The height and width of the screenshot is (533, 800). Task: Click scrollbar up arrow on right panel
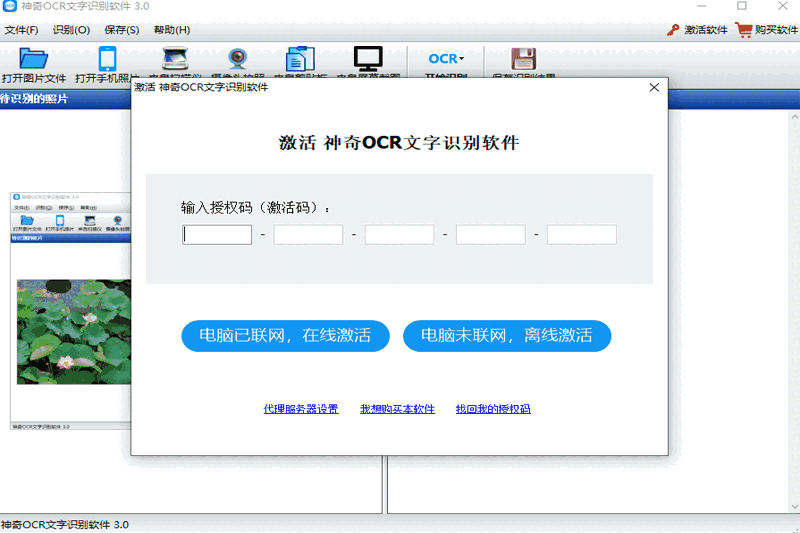[794, 117]
